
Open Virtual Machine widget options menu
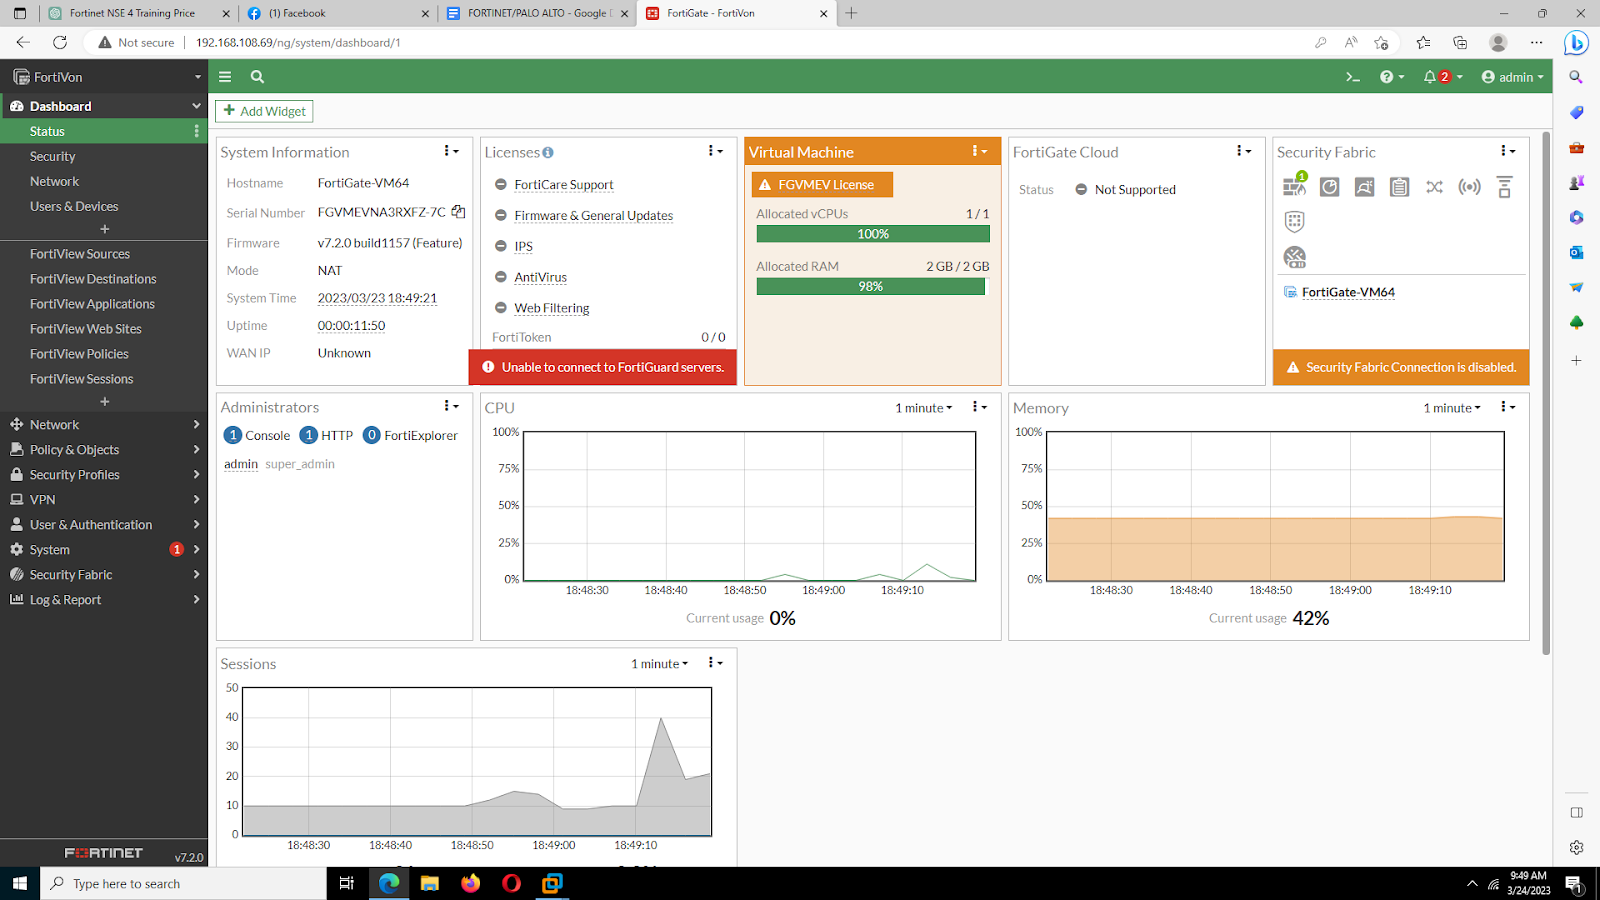[979, 151]
